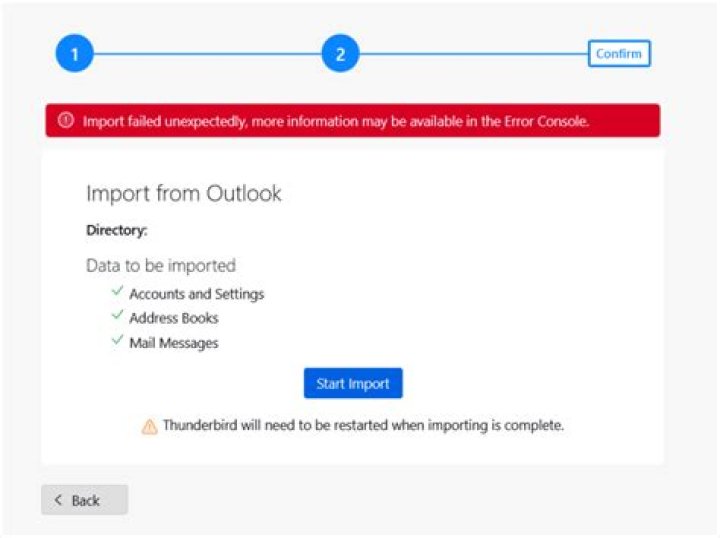720x538 pixels.
Task: Click the 'Mail Messages' text
Action: coord(174,343)
